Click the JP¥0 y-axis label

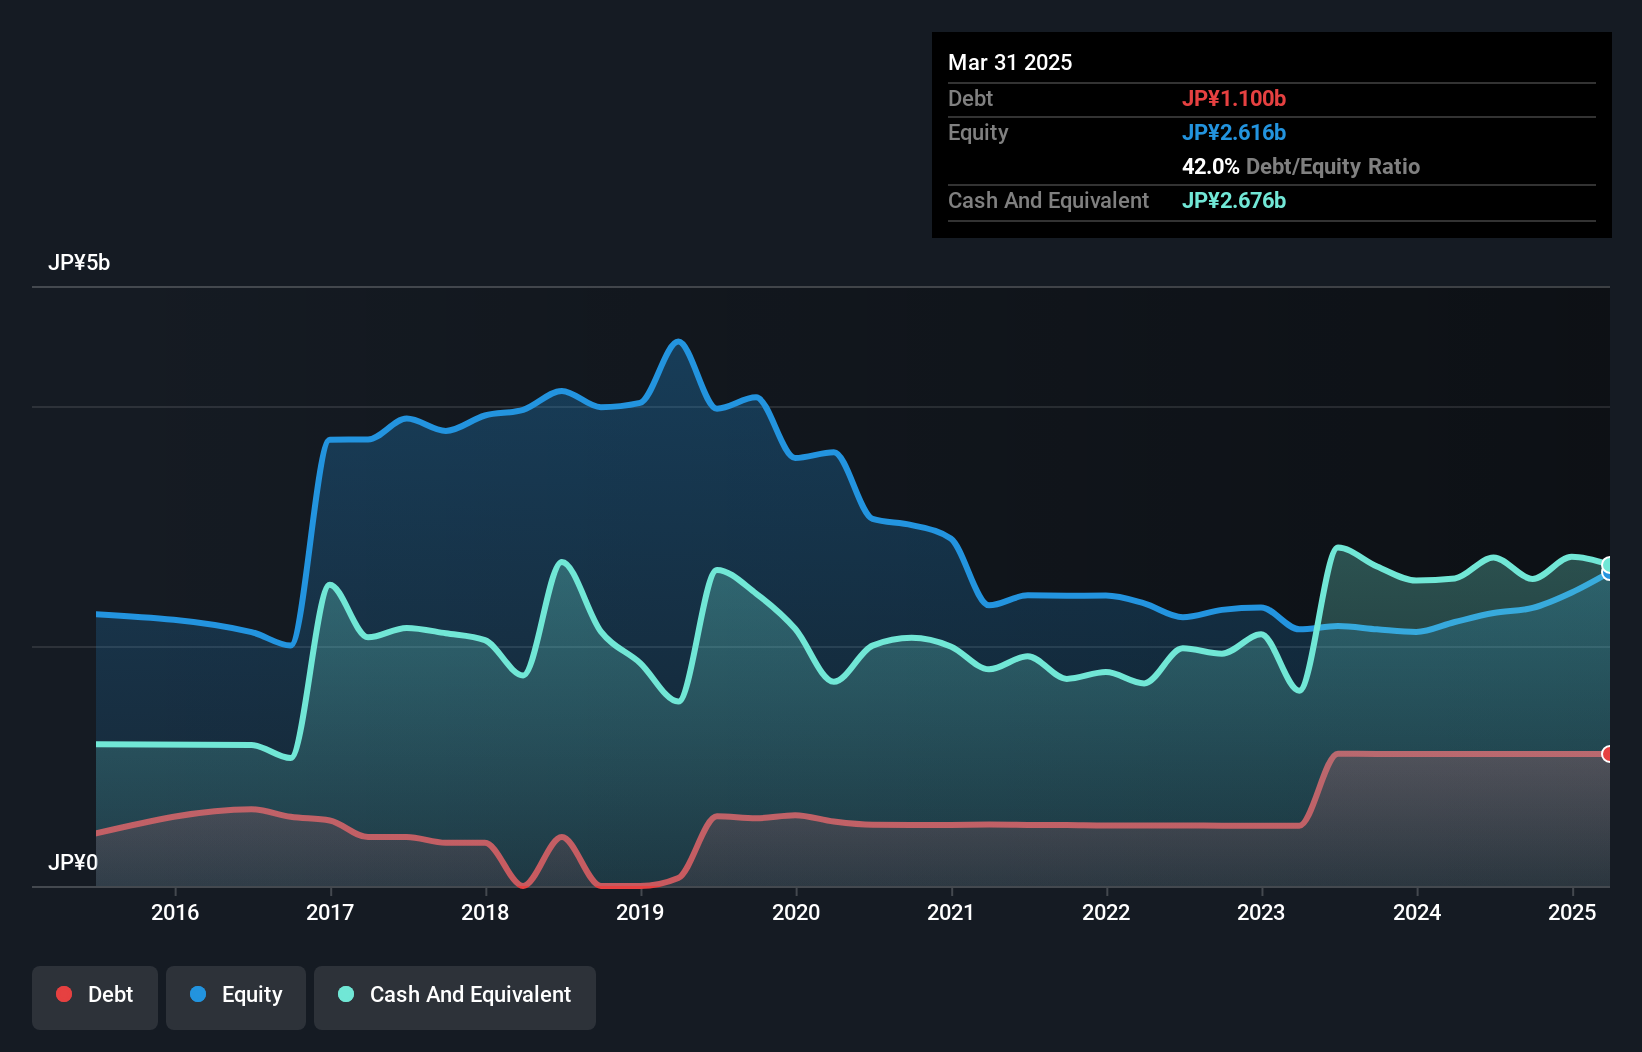[73, 862]
